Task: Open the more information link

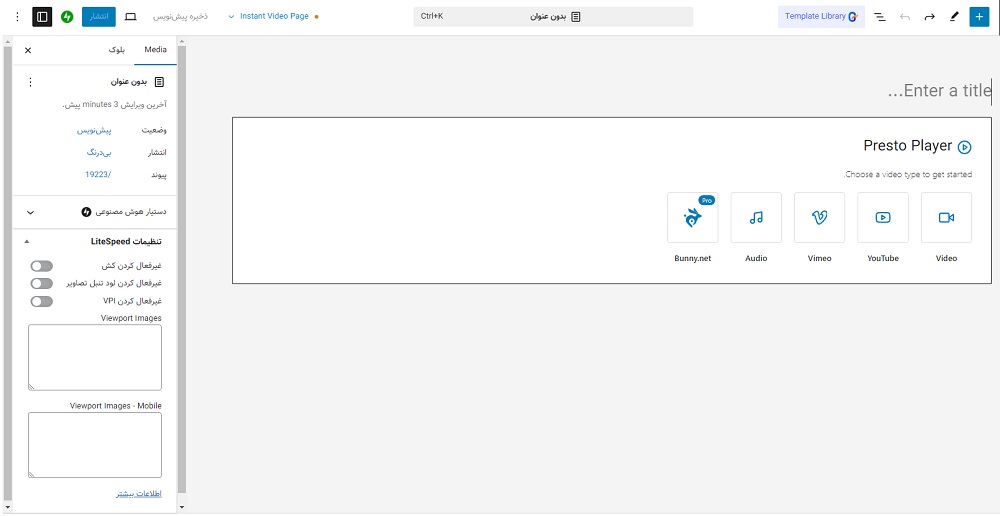Action: [139, 494]
